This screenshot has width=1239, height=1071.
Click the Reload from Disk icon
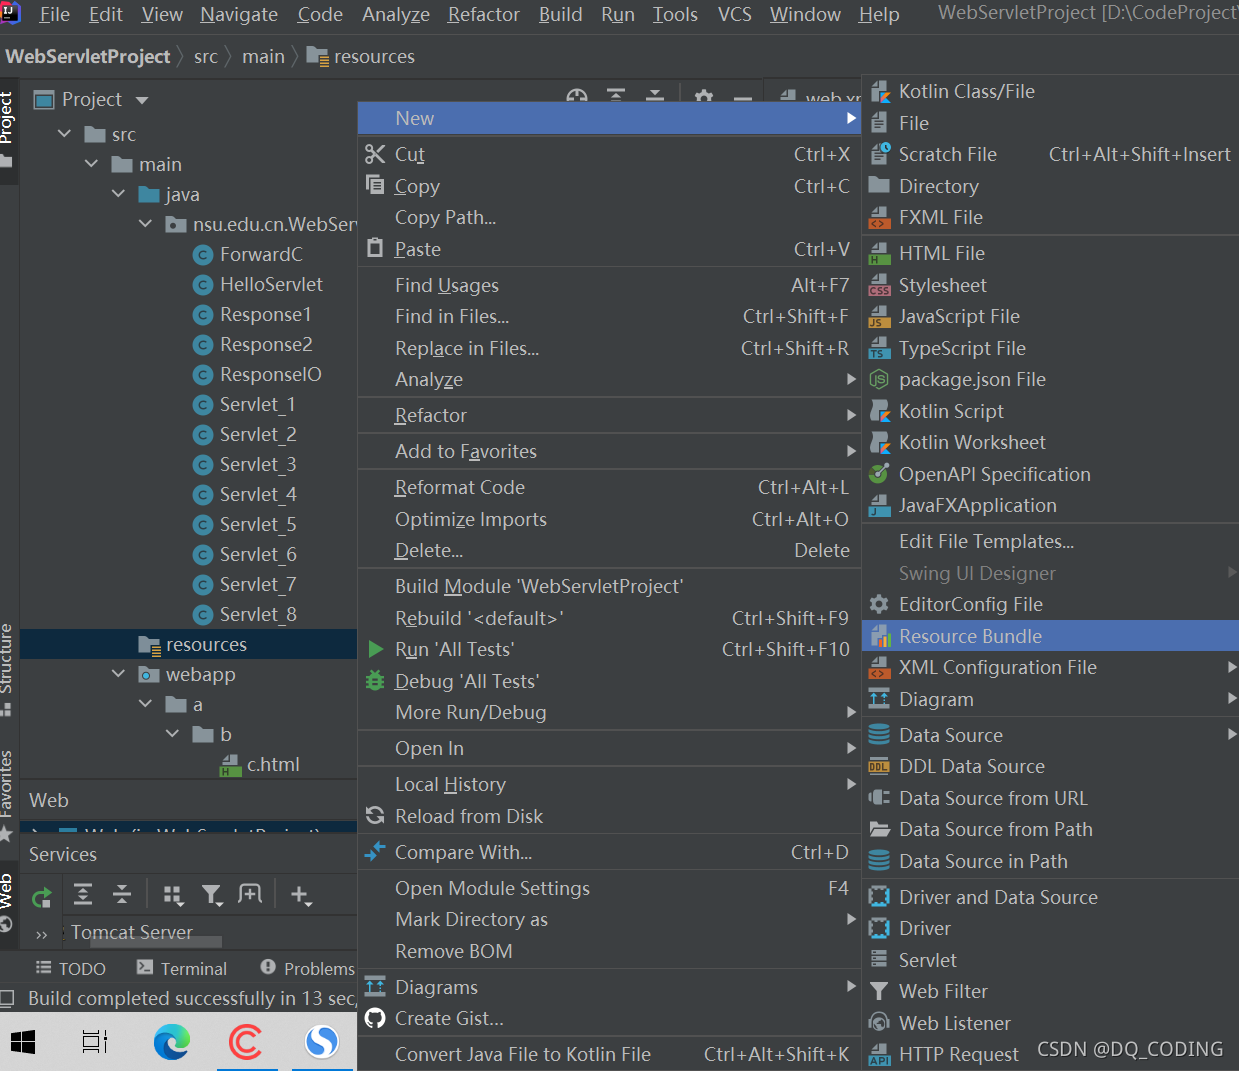click(x=375, y=816)
